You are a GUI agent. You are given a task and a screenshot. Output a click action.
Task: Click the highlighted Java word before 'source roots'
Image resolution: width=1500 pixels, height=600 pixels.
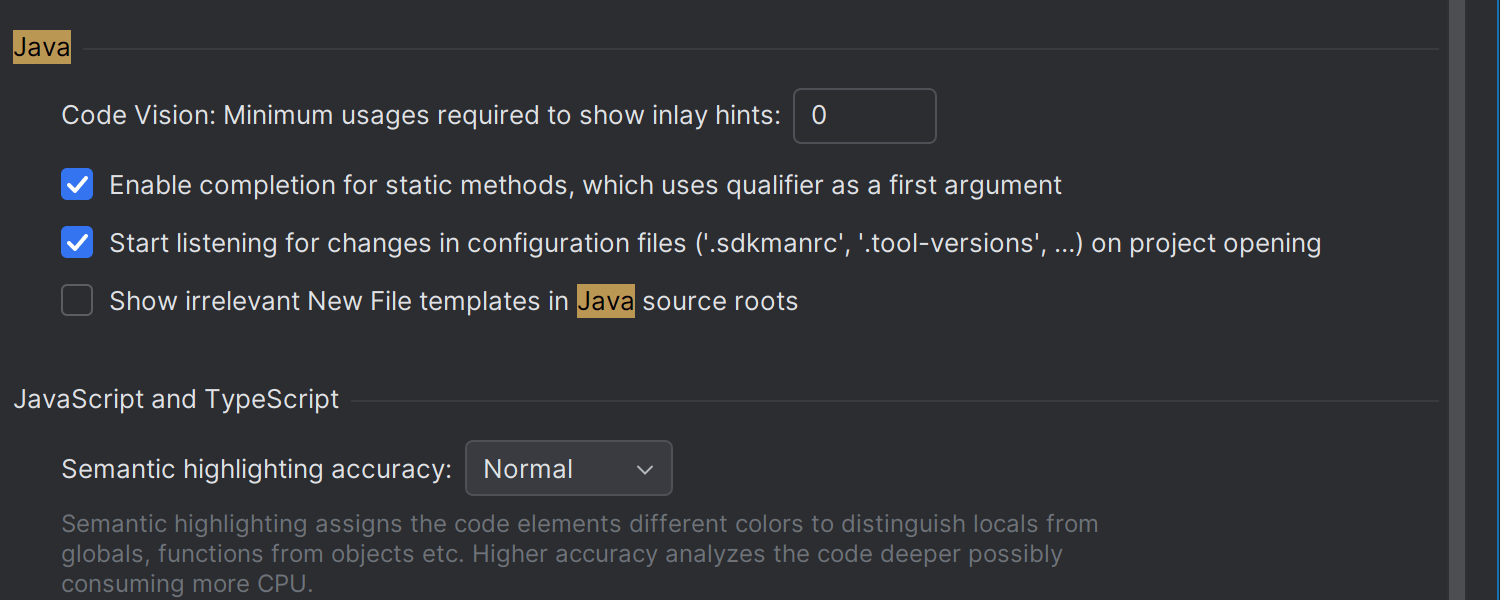(x=606, y=301)
